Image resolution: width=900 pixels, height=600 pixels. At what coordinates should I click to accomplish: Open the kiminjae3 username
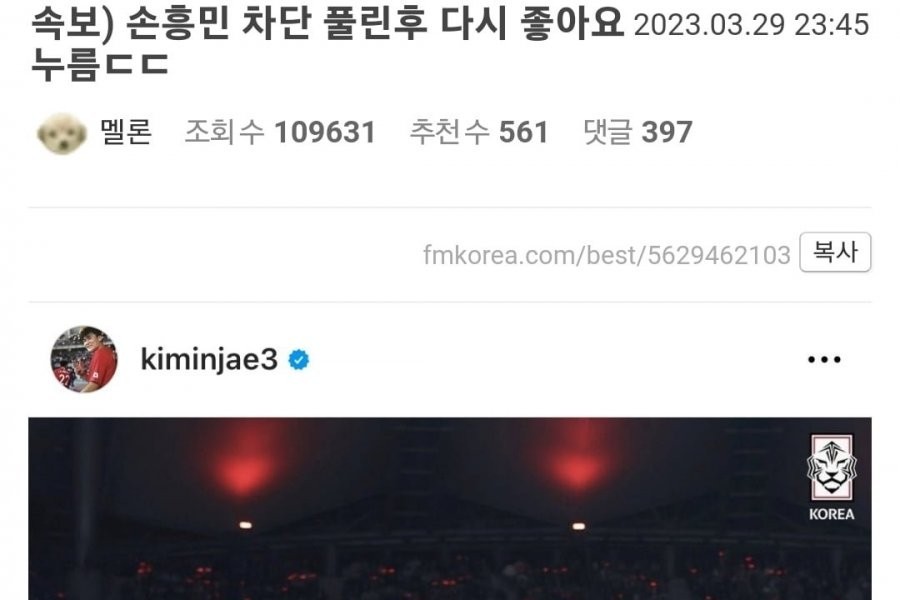[x=209, y=359]
